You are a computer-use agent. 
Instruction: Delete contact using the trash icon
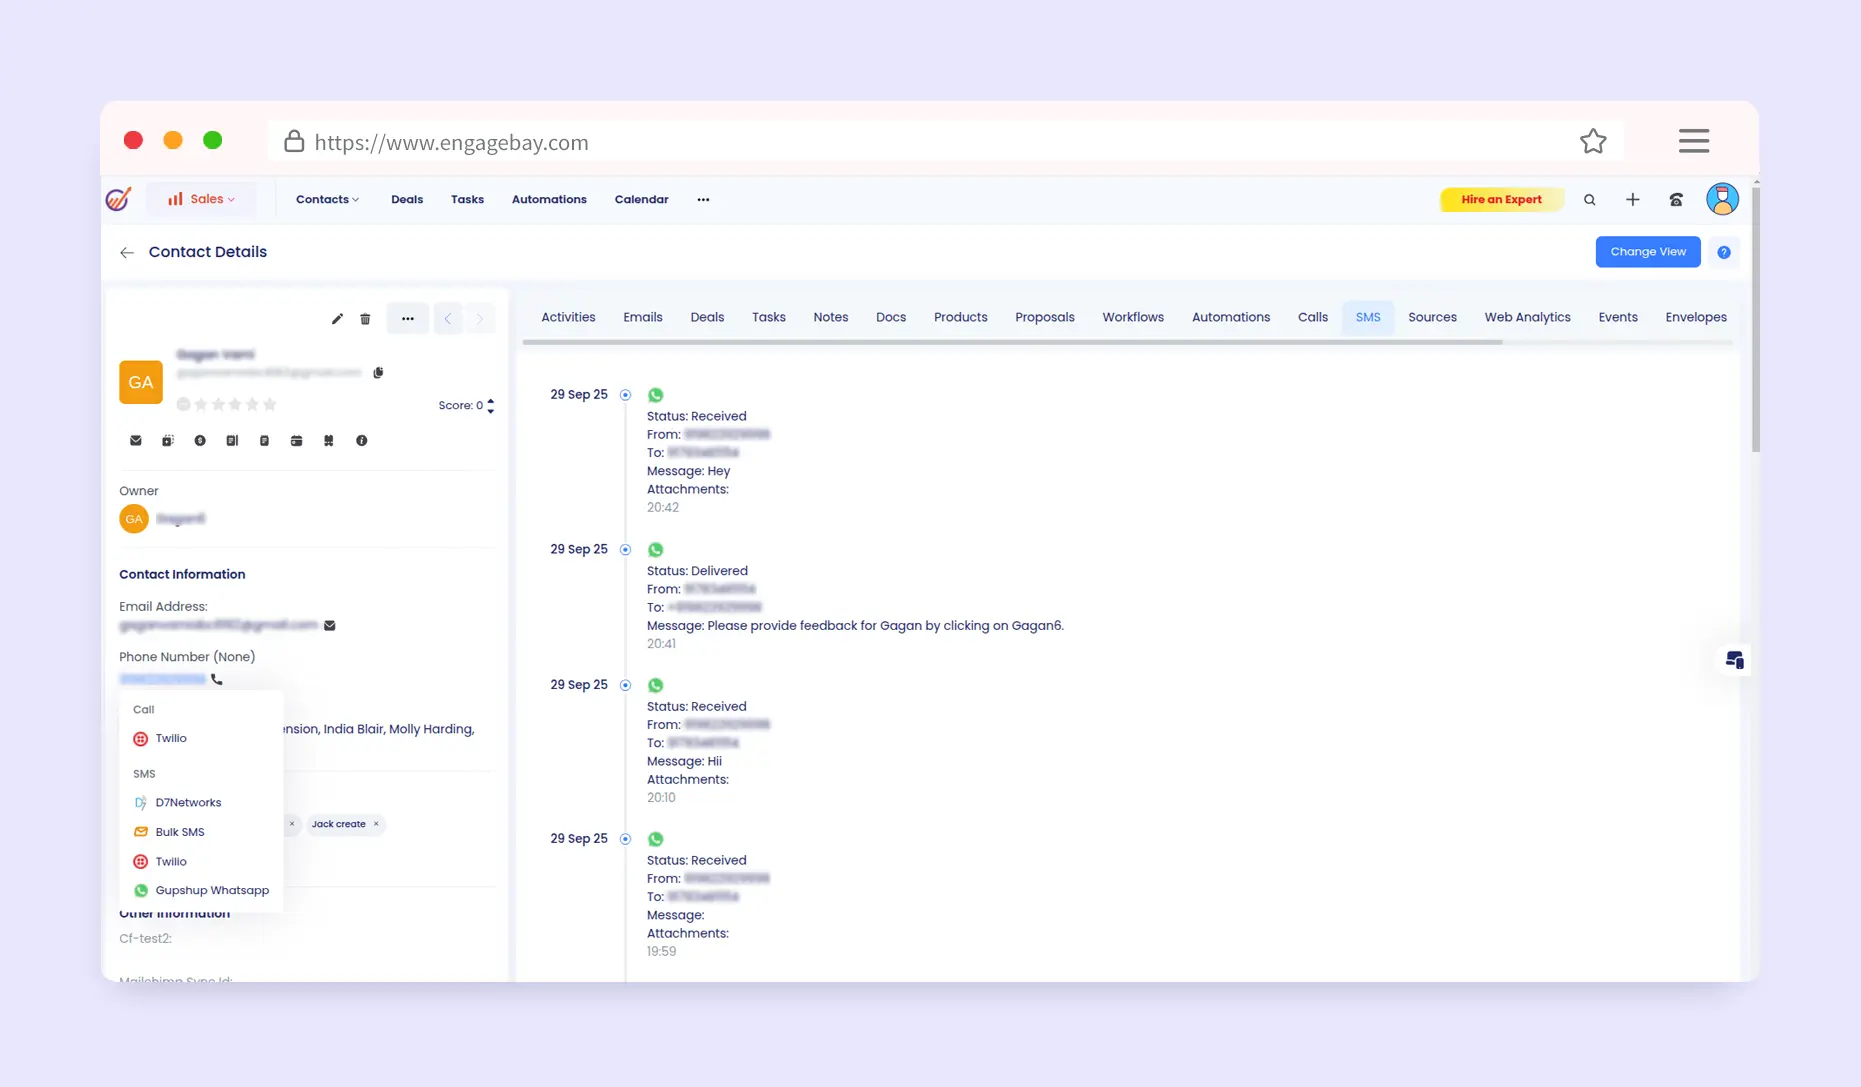tap(365, 319)
